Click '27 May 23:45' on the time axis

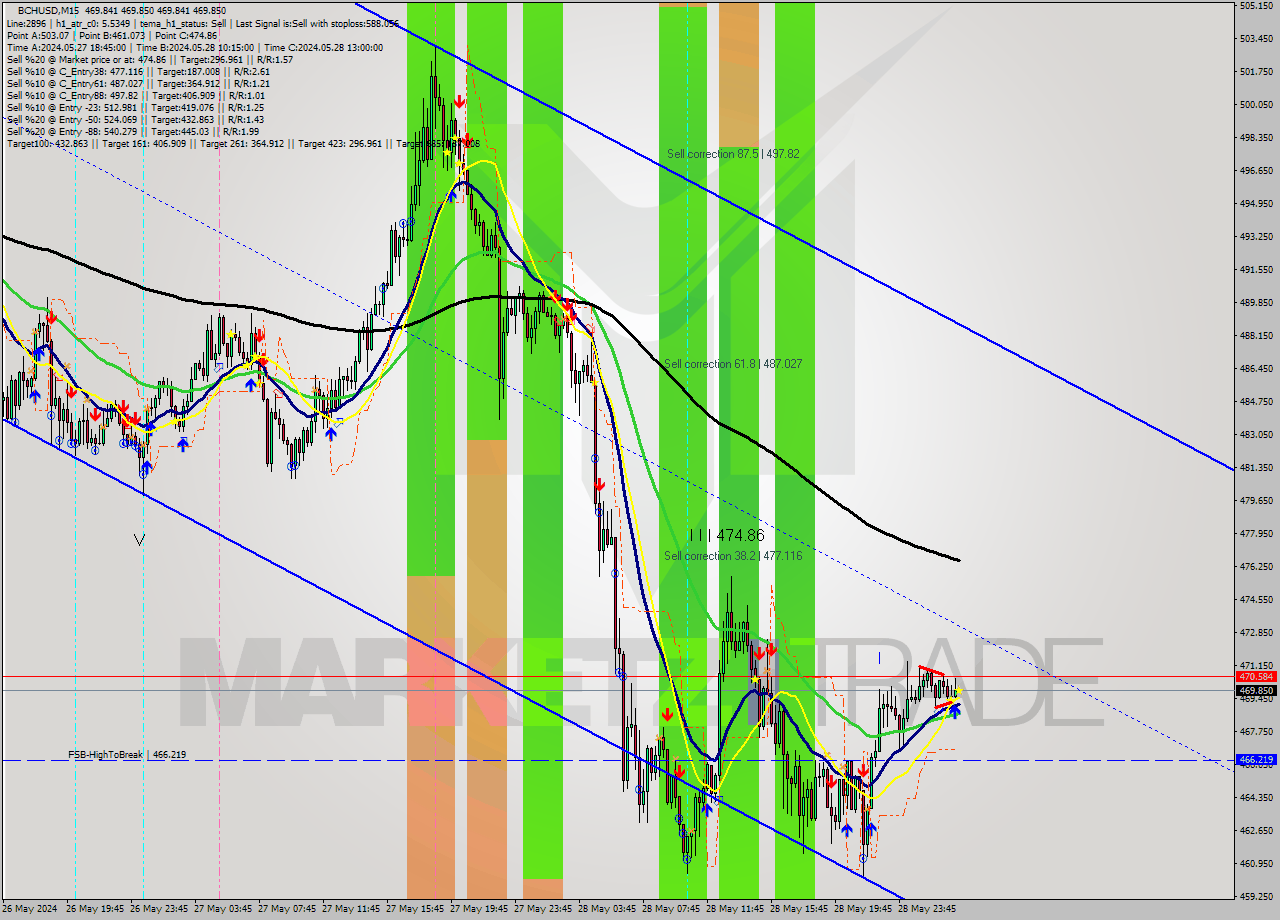(543, 910)
